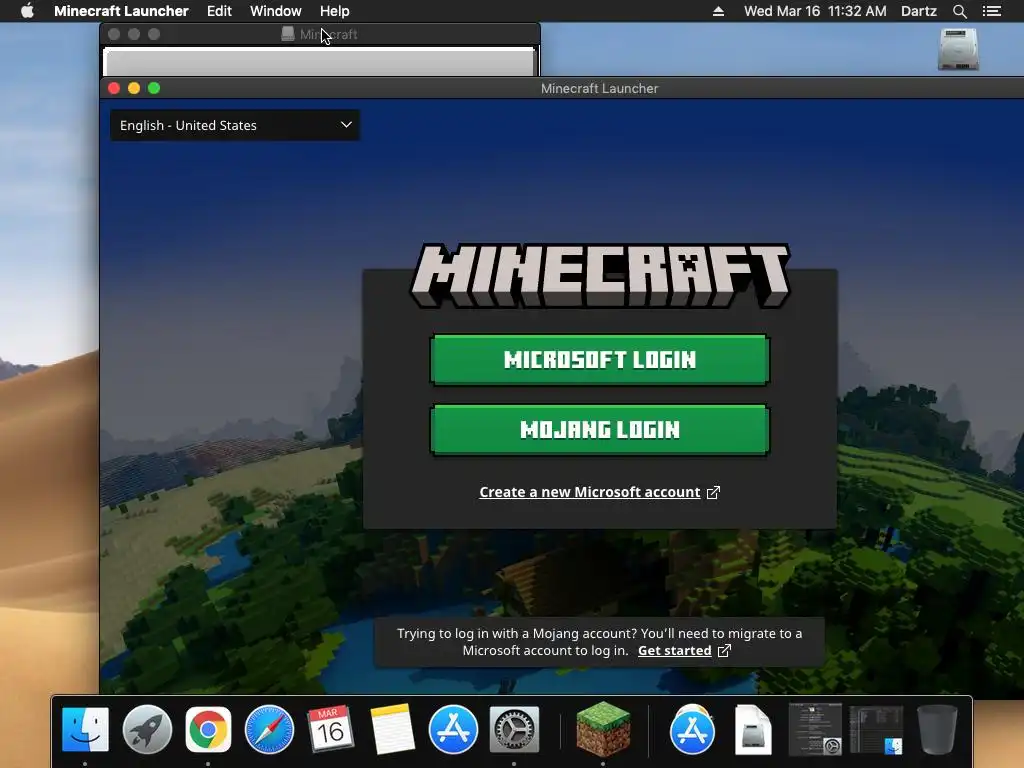Click the Minecraft Launcher window title text
1024x768 pixels.
click(600, 88)
